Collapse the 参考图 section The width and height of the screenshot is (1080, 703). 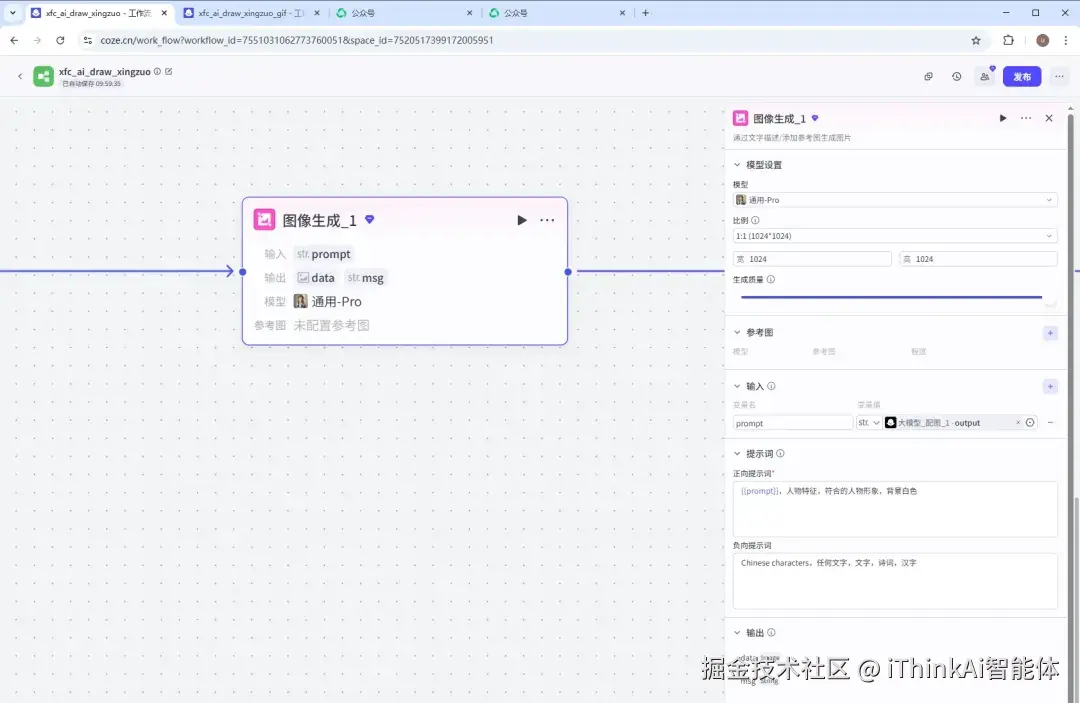[737, 333]
